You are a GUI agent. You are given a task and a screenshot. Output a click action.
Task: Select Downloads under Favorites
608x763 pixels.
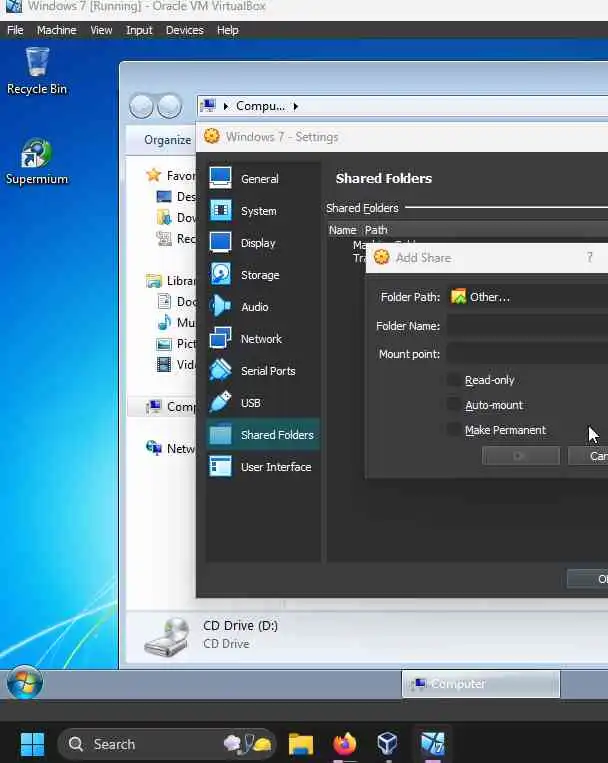coord(176,218)
